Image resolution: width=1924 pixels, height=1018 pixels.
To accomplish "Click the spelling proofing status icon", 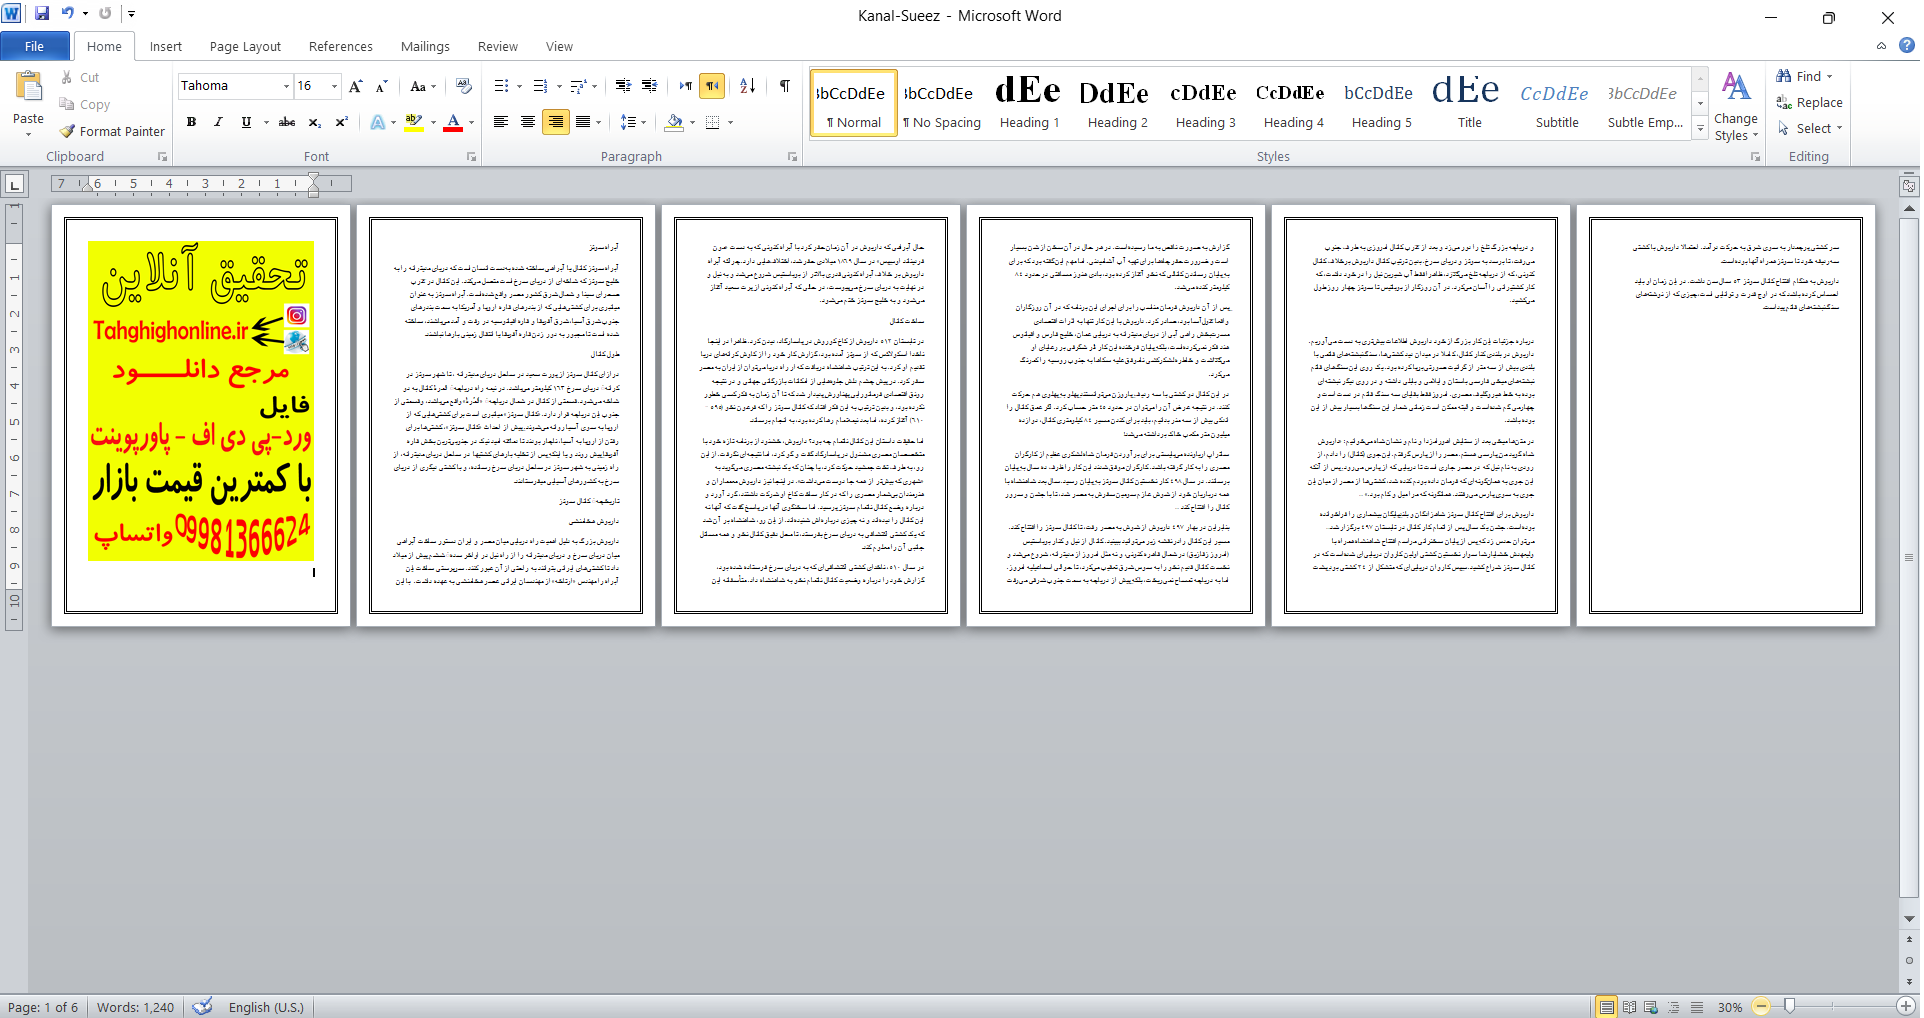I will [x=202, y=1007].
